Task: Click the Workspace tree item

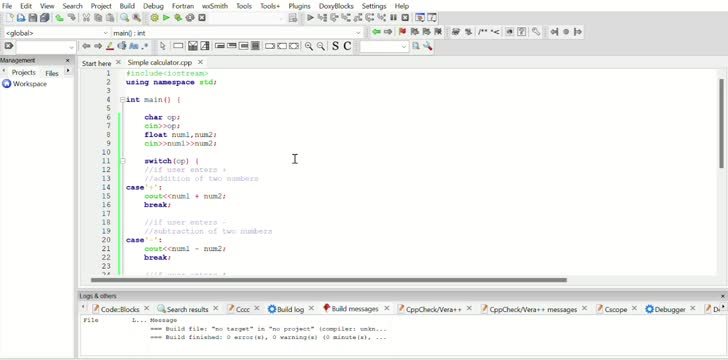Action: (x=30, y=84)
